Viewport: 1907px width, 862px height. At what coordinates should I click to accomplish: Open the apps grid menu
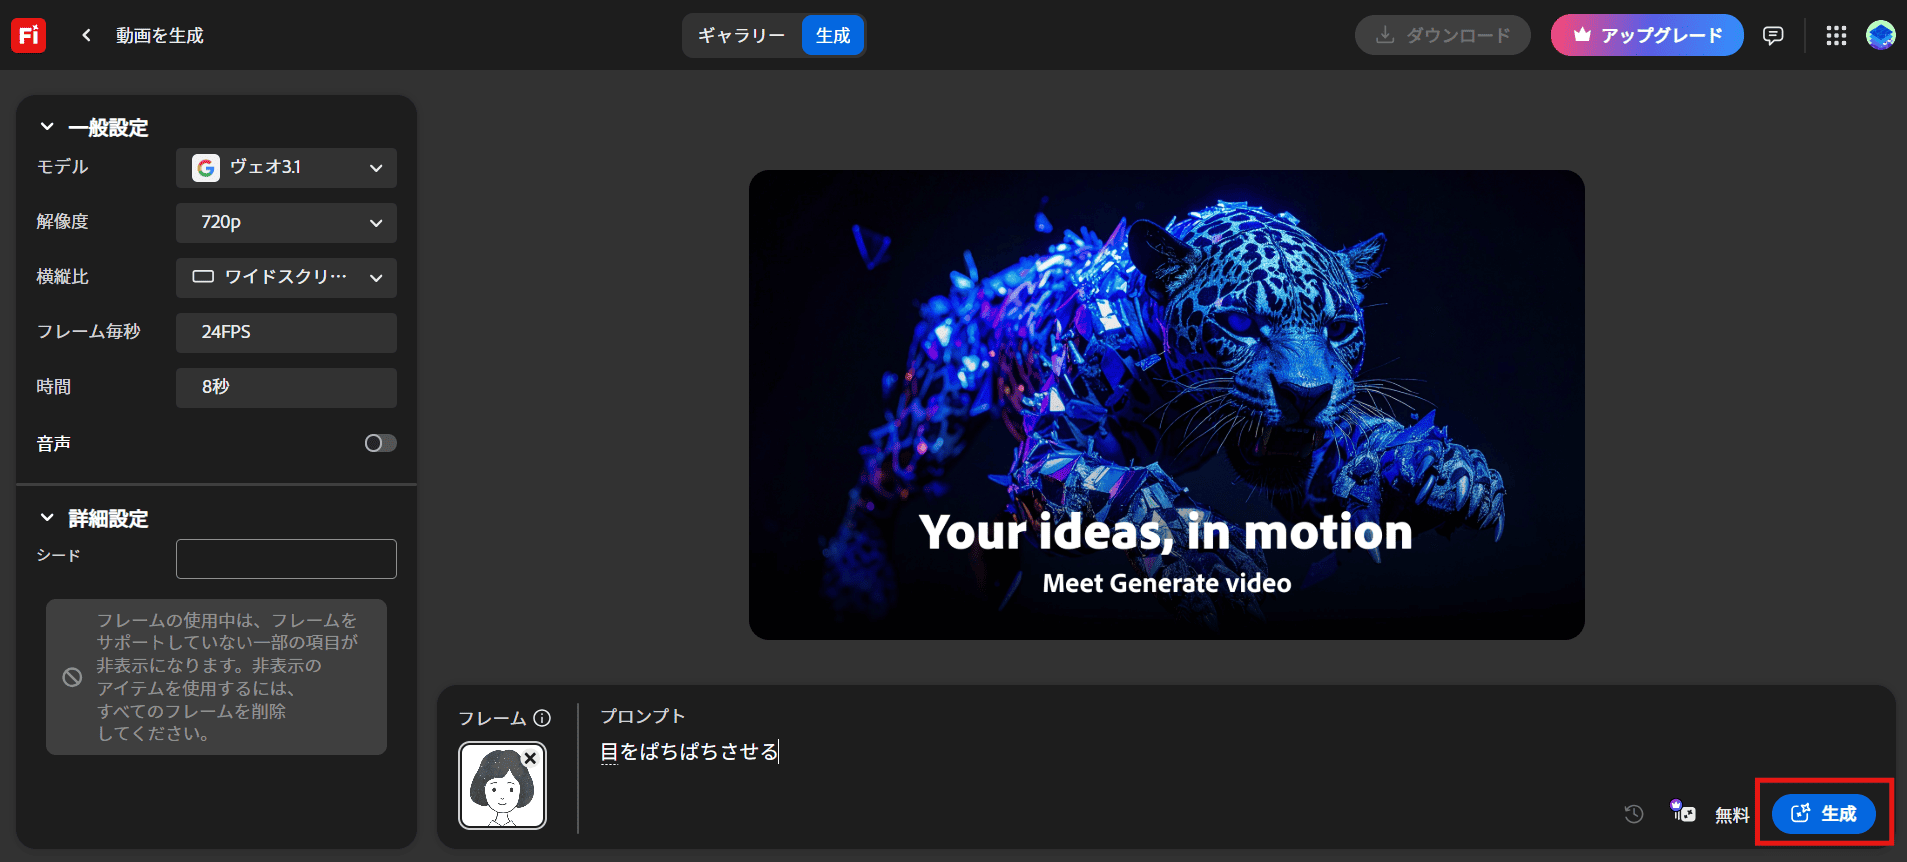point(1836,35)
